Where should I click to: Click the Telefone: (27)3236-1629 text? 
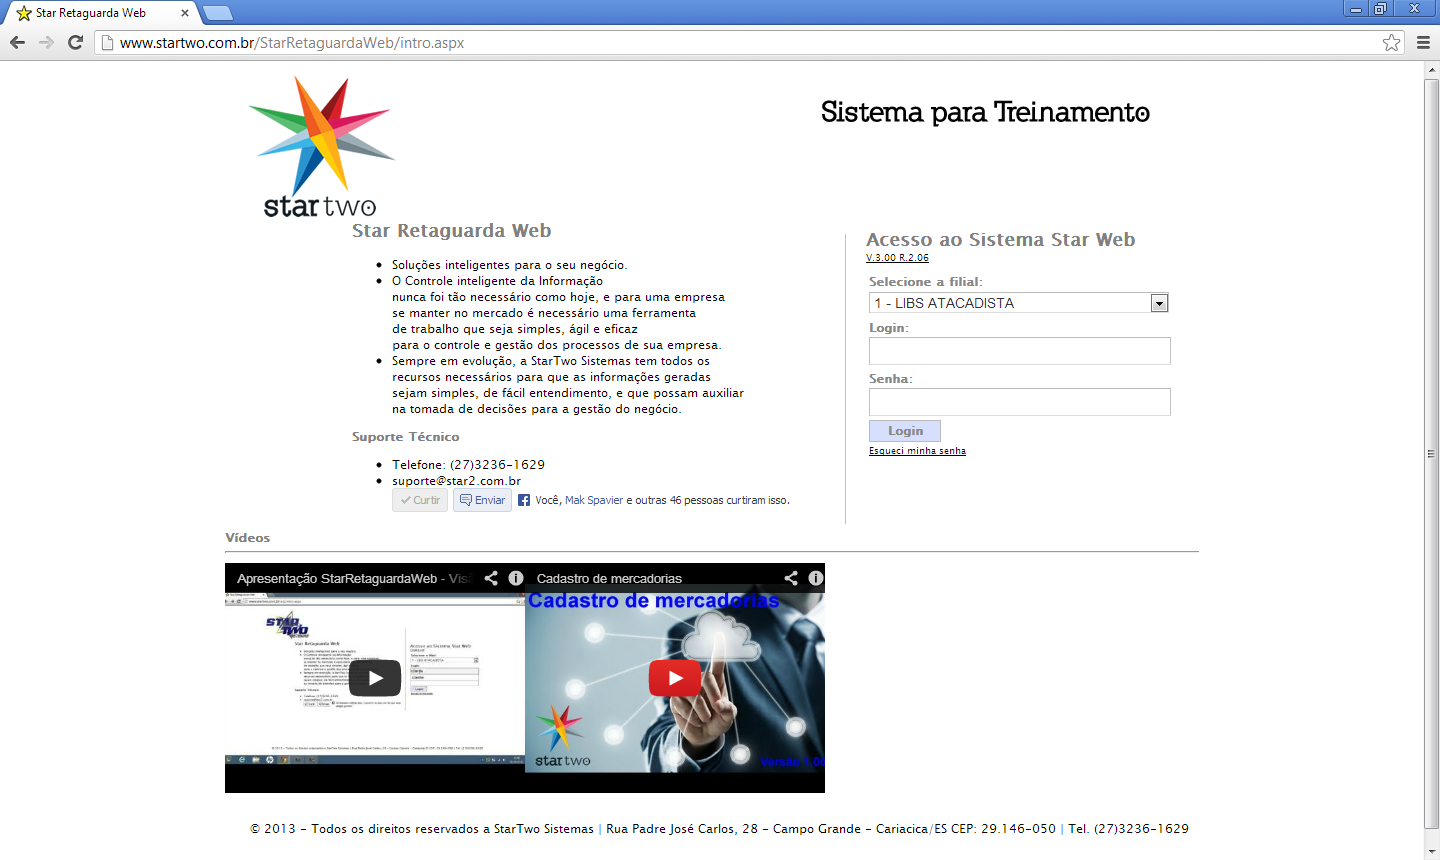(x=468, y=465)
